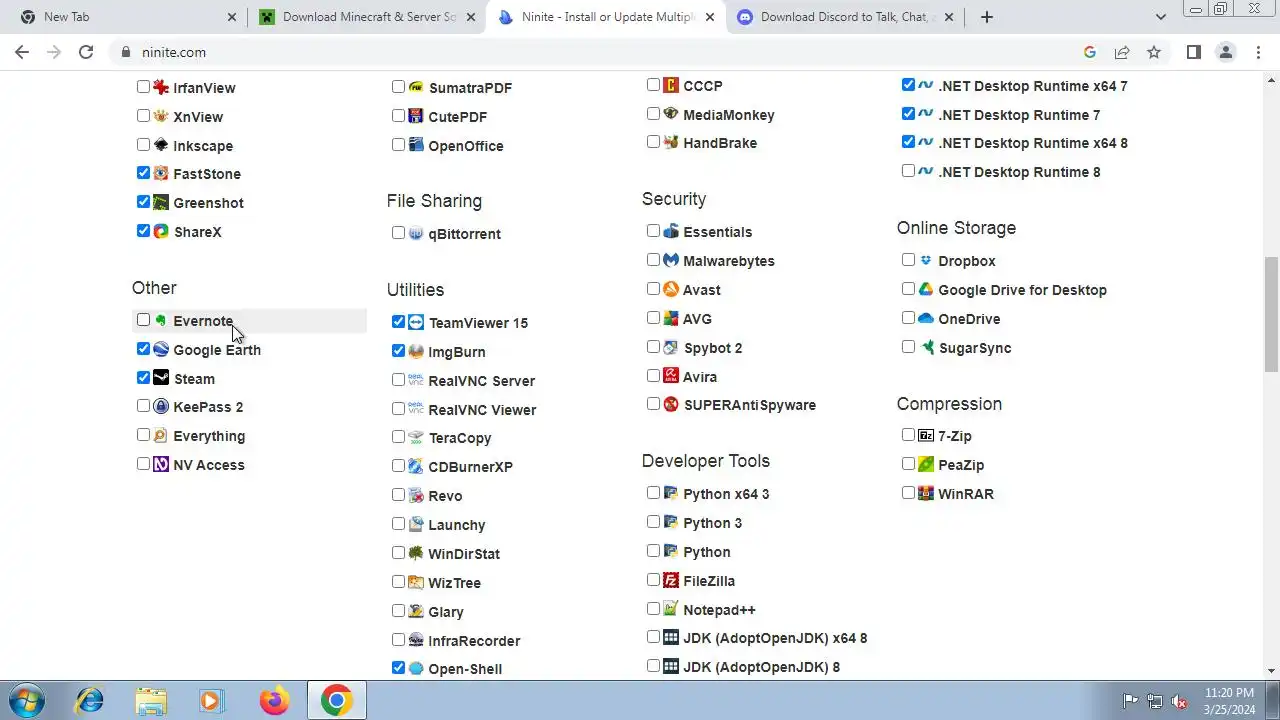Click the KeePass 2 icon
Screen dimensions: 1280x720
pyautogui.click(x=160, y=406)
